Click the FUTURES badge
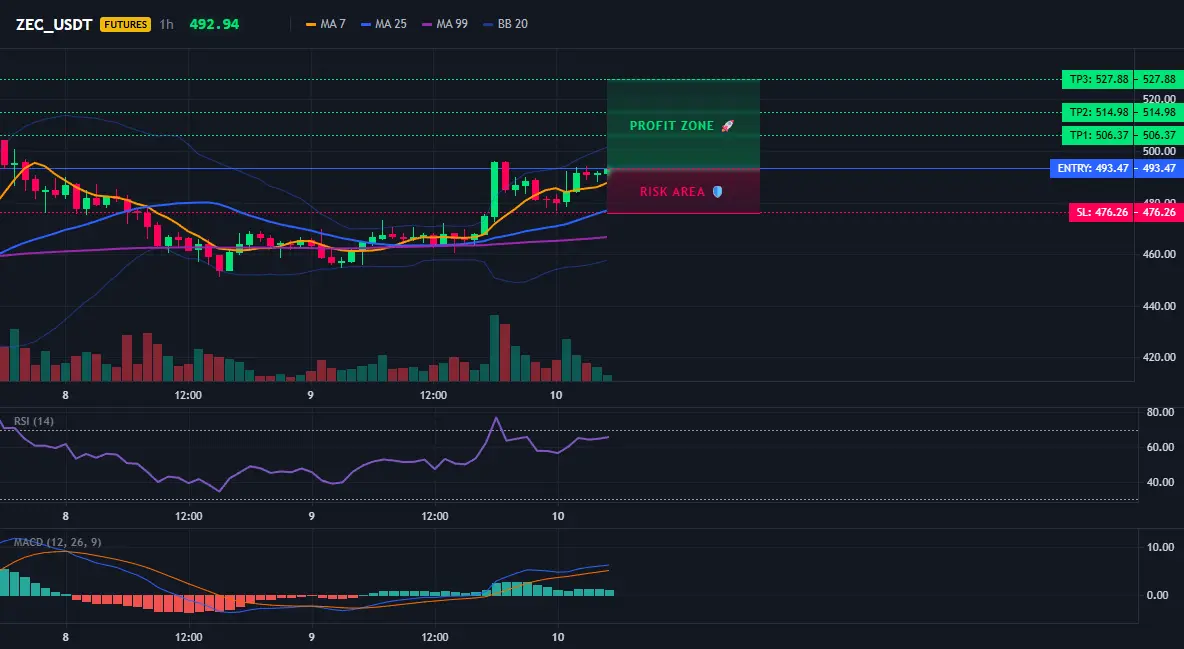 [x=125, y=24]
